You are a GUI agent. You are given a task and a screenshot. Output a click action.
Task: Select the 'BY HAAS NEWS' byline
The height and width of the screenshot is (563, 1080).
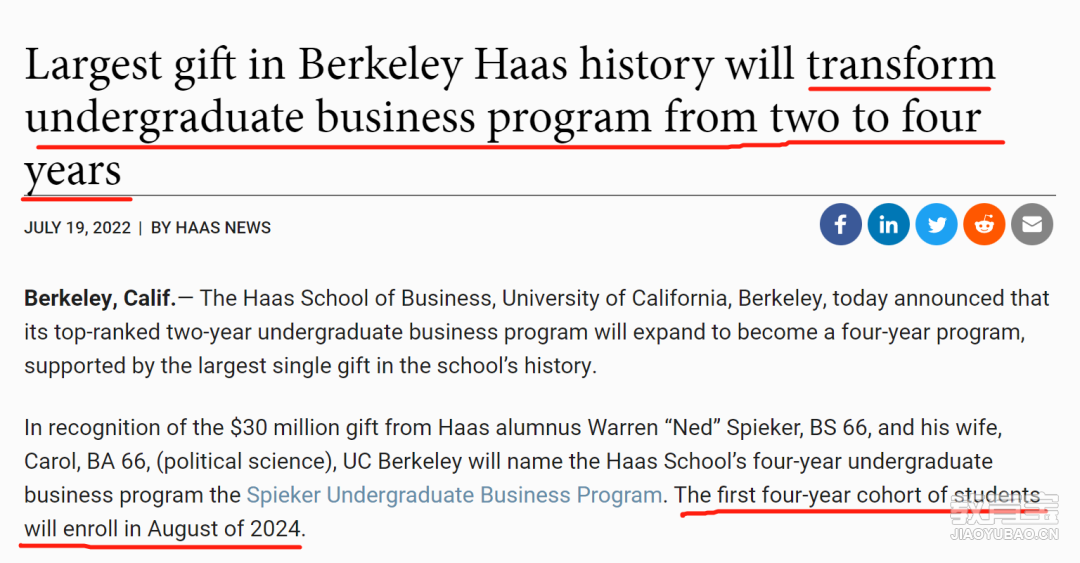coord(211,228)
